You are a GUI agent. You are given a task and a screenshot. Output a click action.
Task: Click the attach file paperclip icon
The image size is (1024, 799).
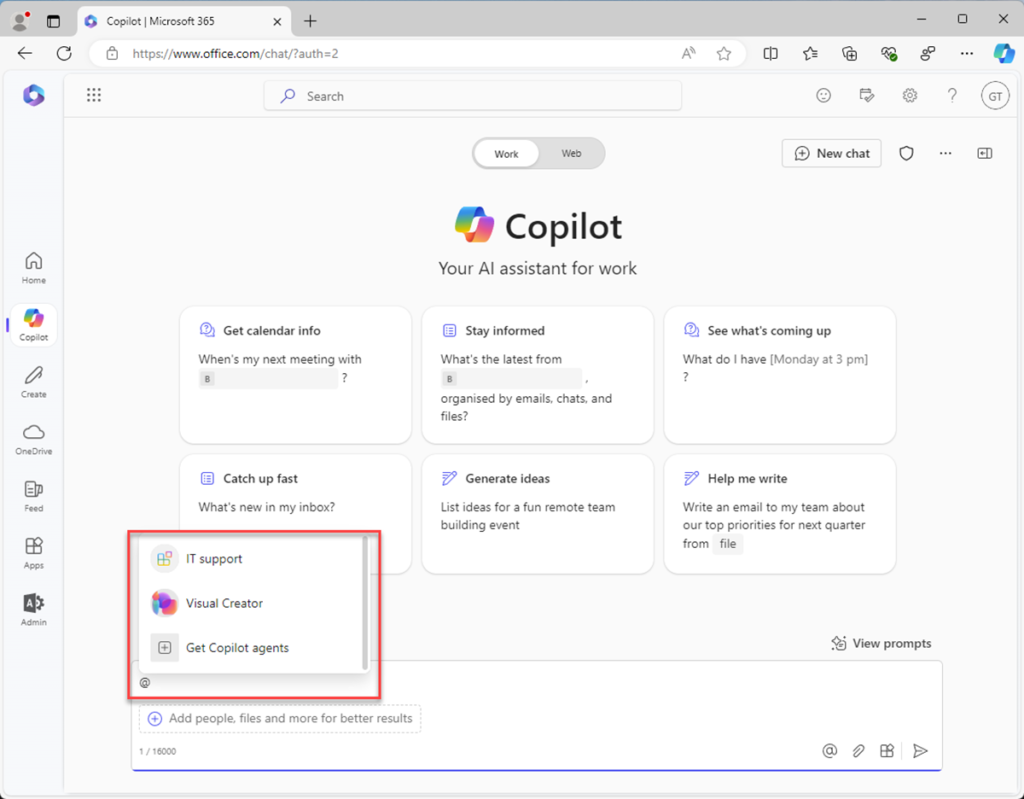(x=858, y=751)
